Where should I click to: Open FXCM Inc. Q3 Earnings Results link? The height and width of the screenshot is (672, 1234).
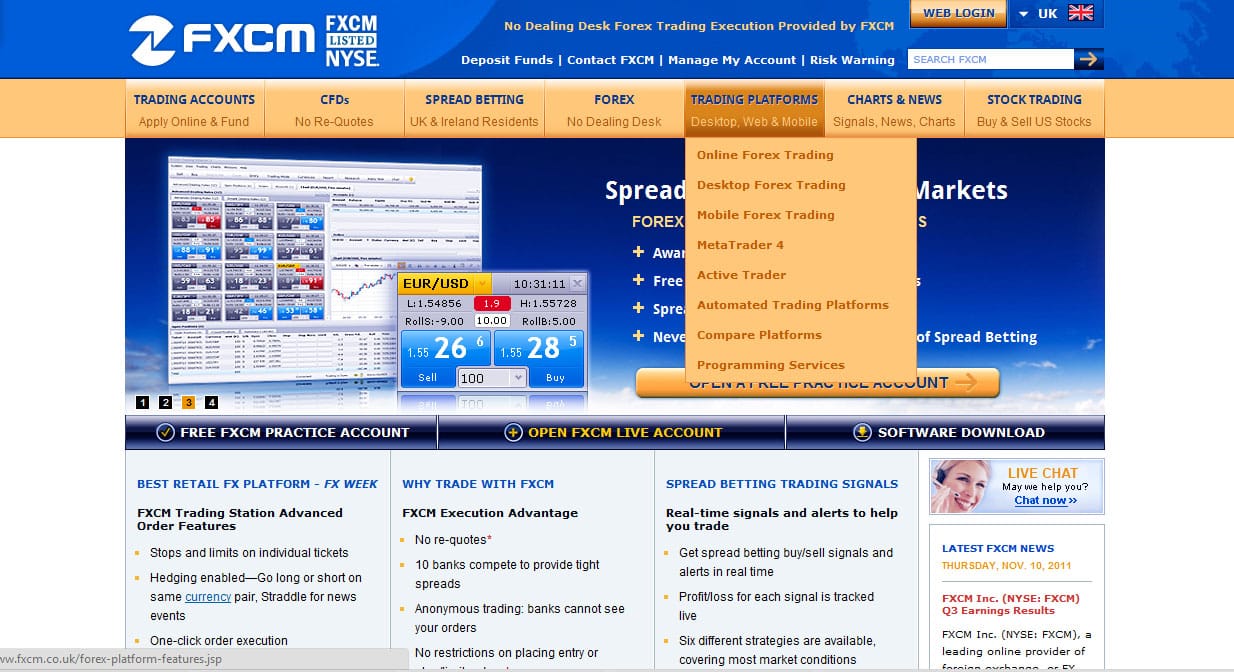coord(1011,605)
